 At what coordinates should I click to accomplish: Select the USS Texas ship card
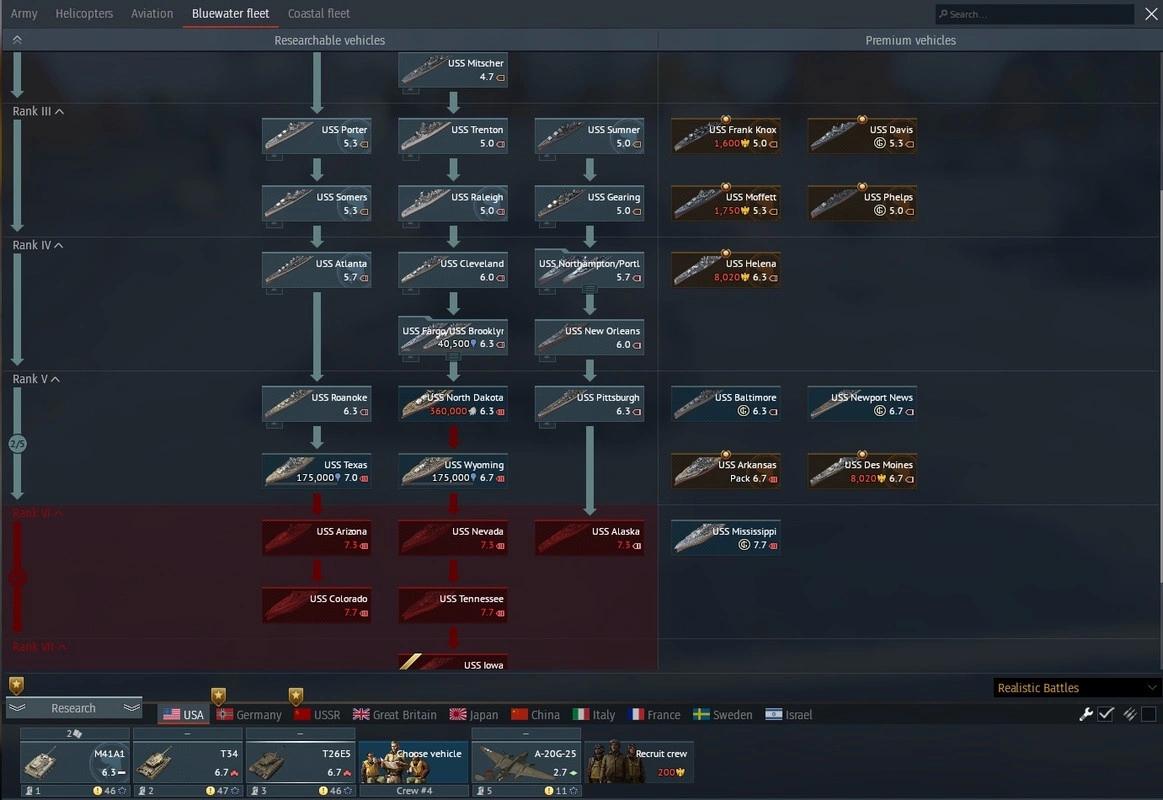coord(317,471)
